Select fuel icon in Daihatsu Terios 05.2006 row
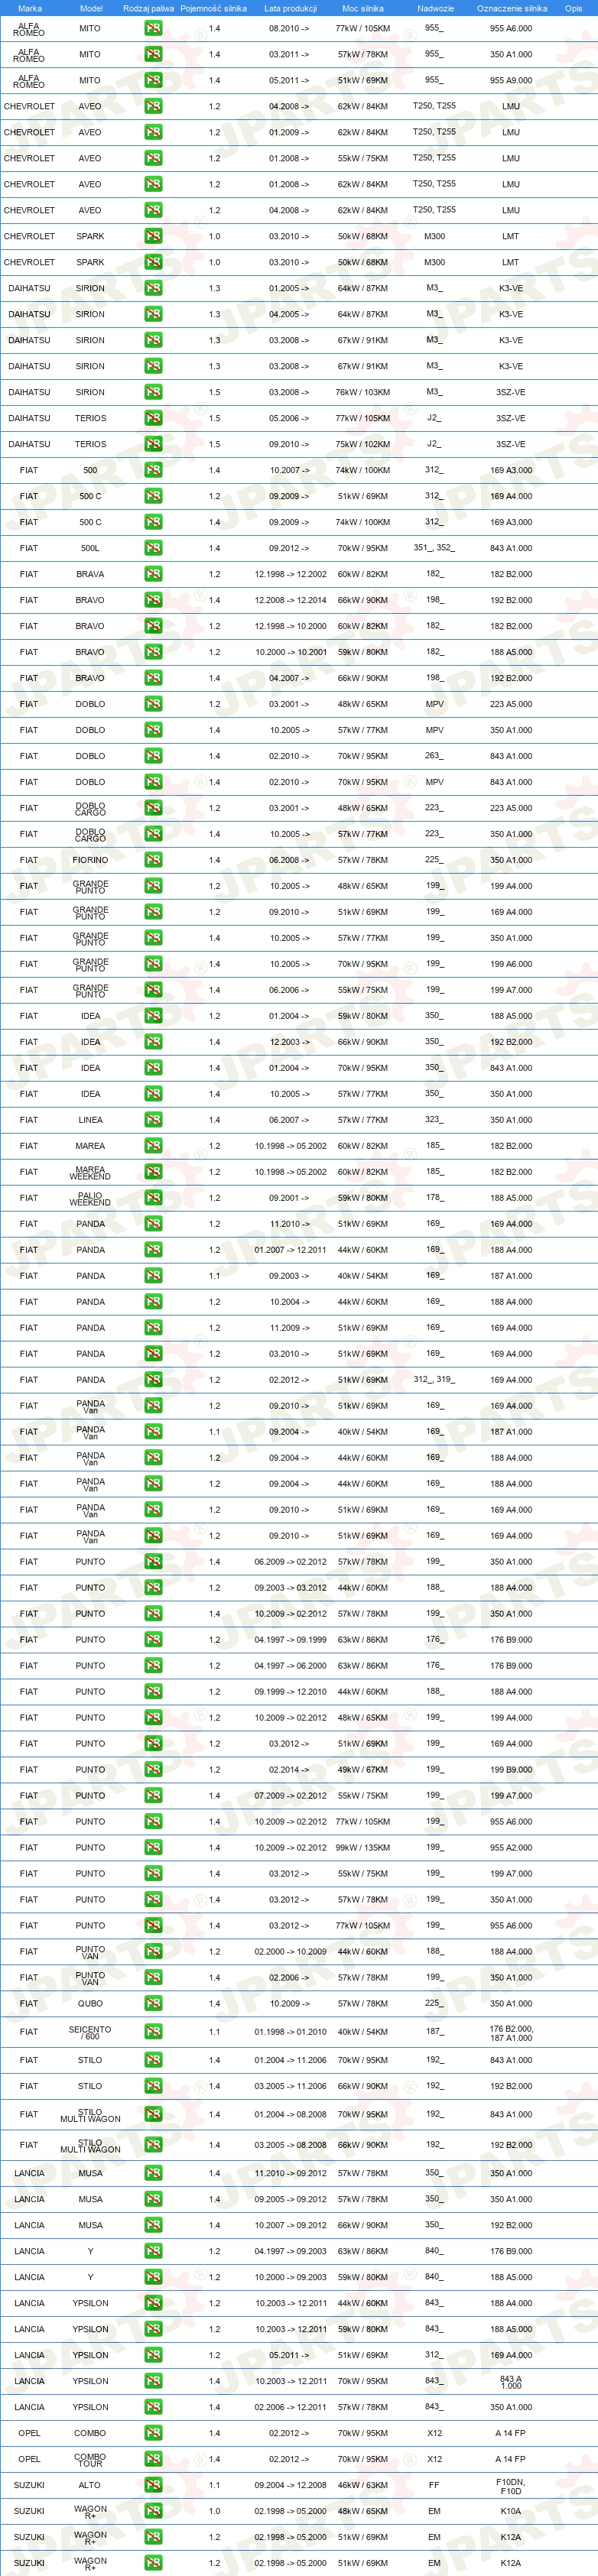Image resolution: width=598 pixels, height=2576 pixels. point(153,418)
